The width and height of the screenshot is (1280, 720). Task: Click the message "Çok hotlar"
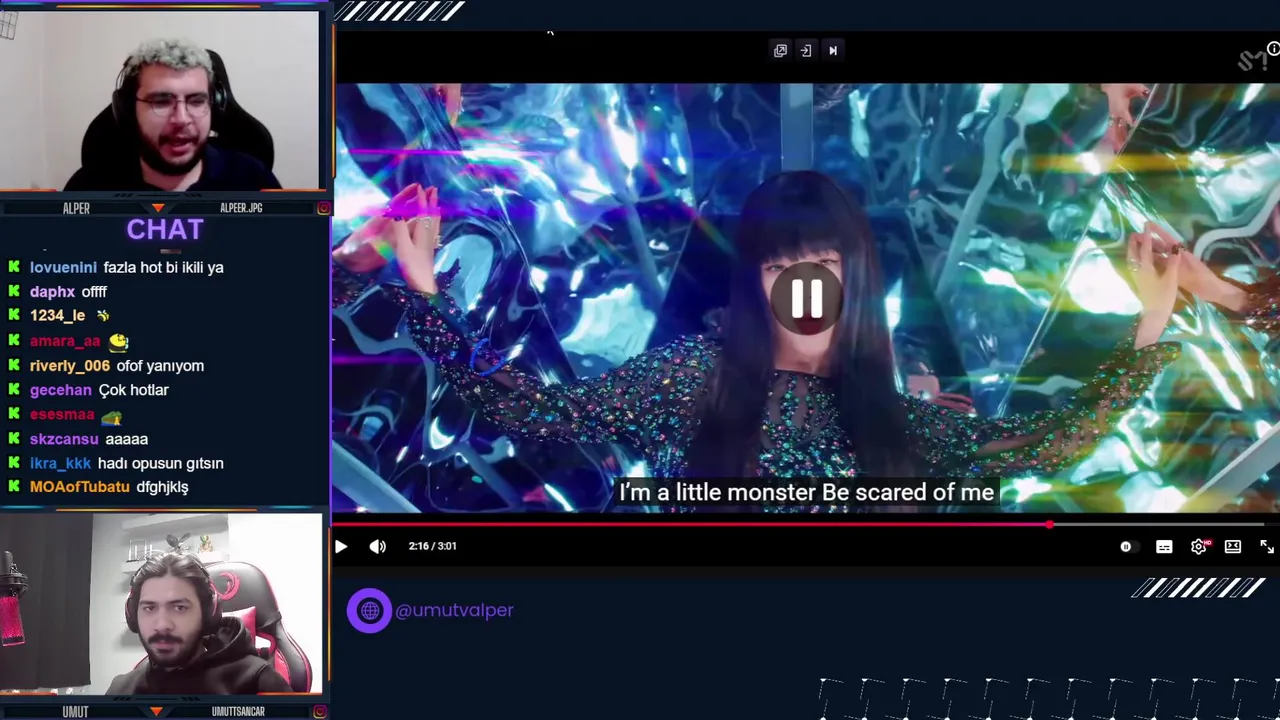[x=133, y=390]
